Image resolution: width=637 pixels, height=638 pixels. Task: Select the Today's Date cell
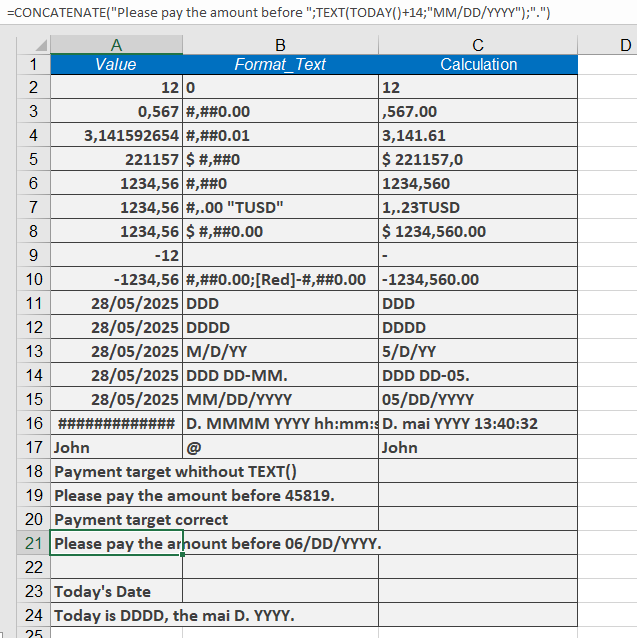[116, 591]
